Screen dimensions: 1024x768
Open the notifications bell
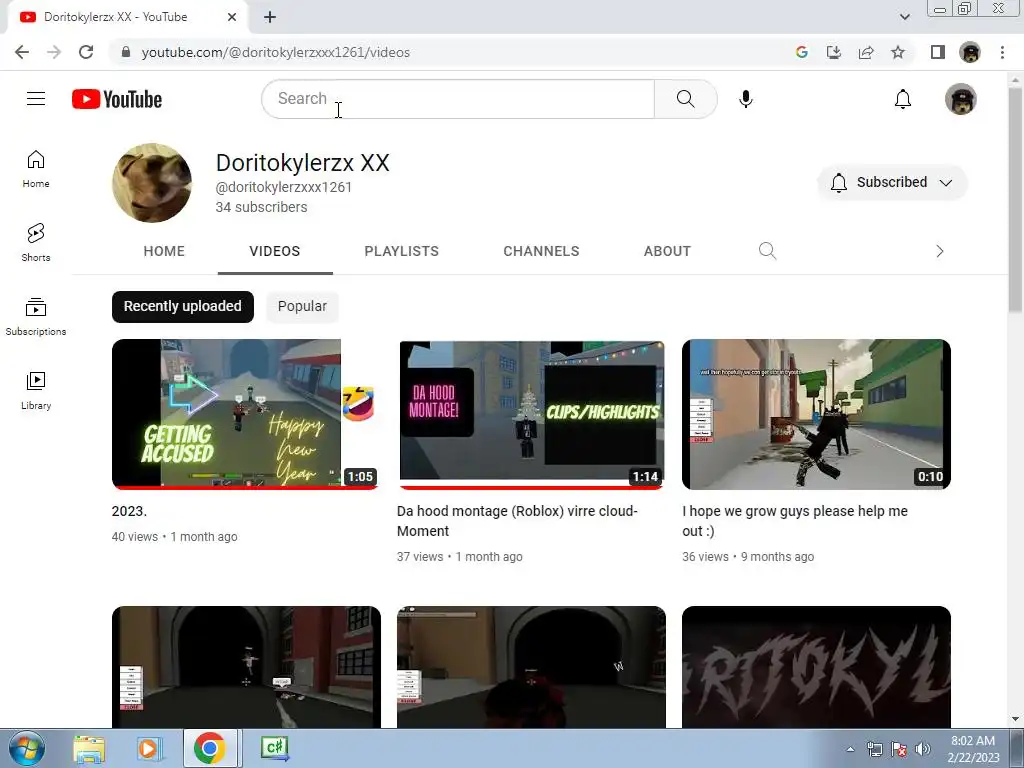point(903,99)
